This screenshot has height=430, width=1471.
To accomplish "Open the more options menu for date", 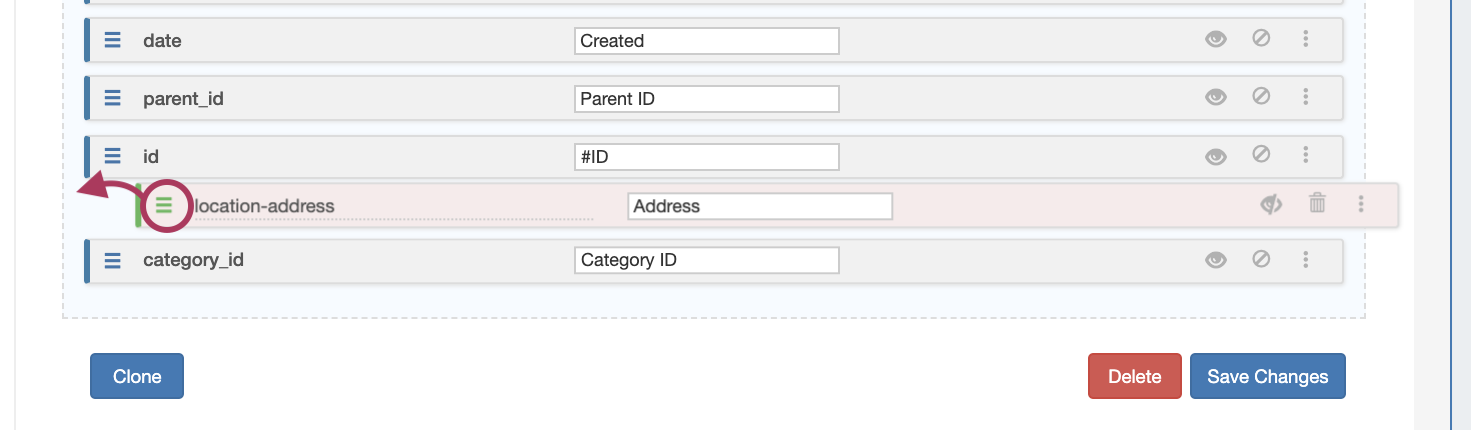I will tap(1306, 39).
